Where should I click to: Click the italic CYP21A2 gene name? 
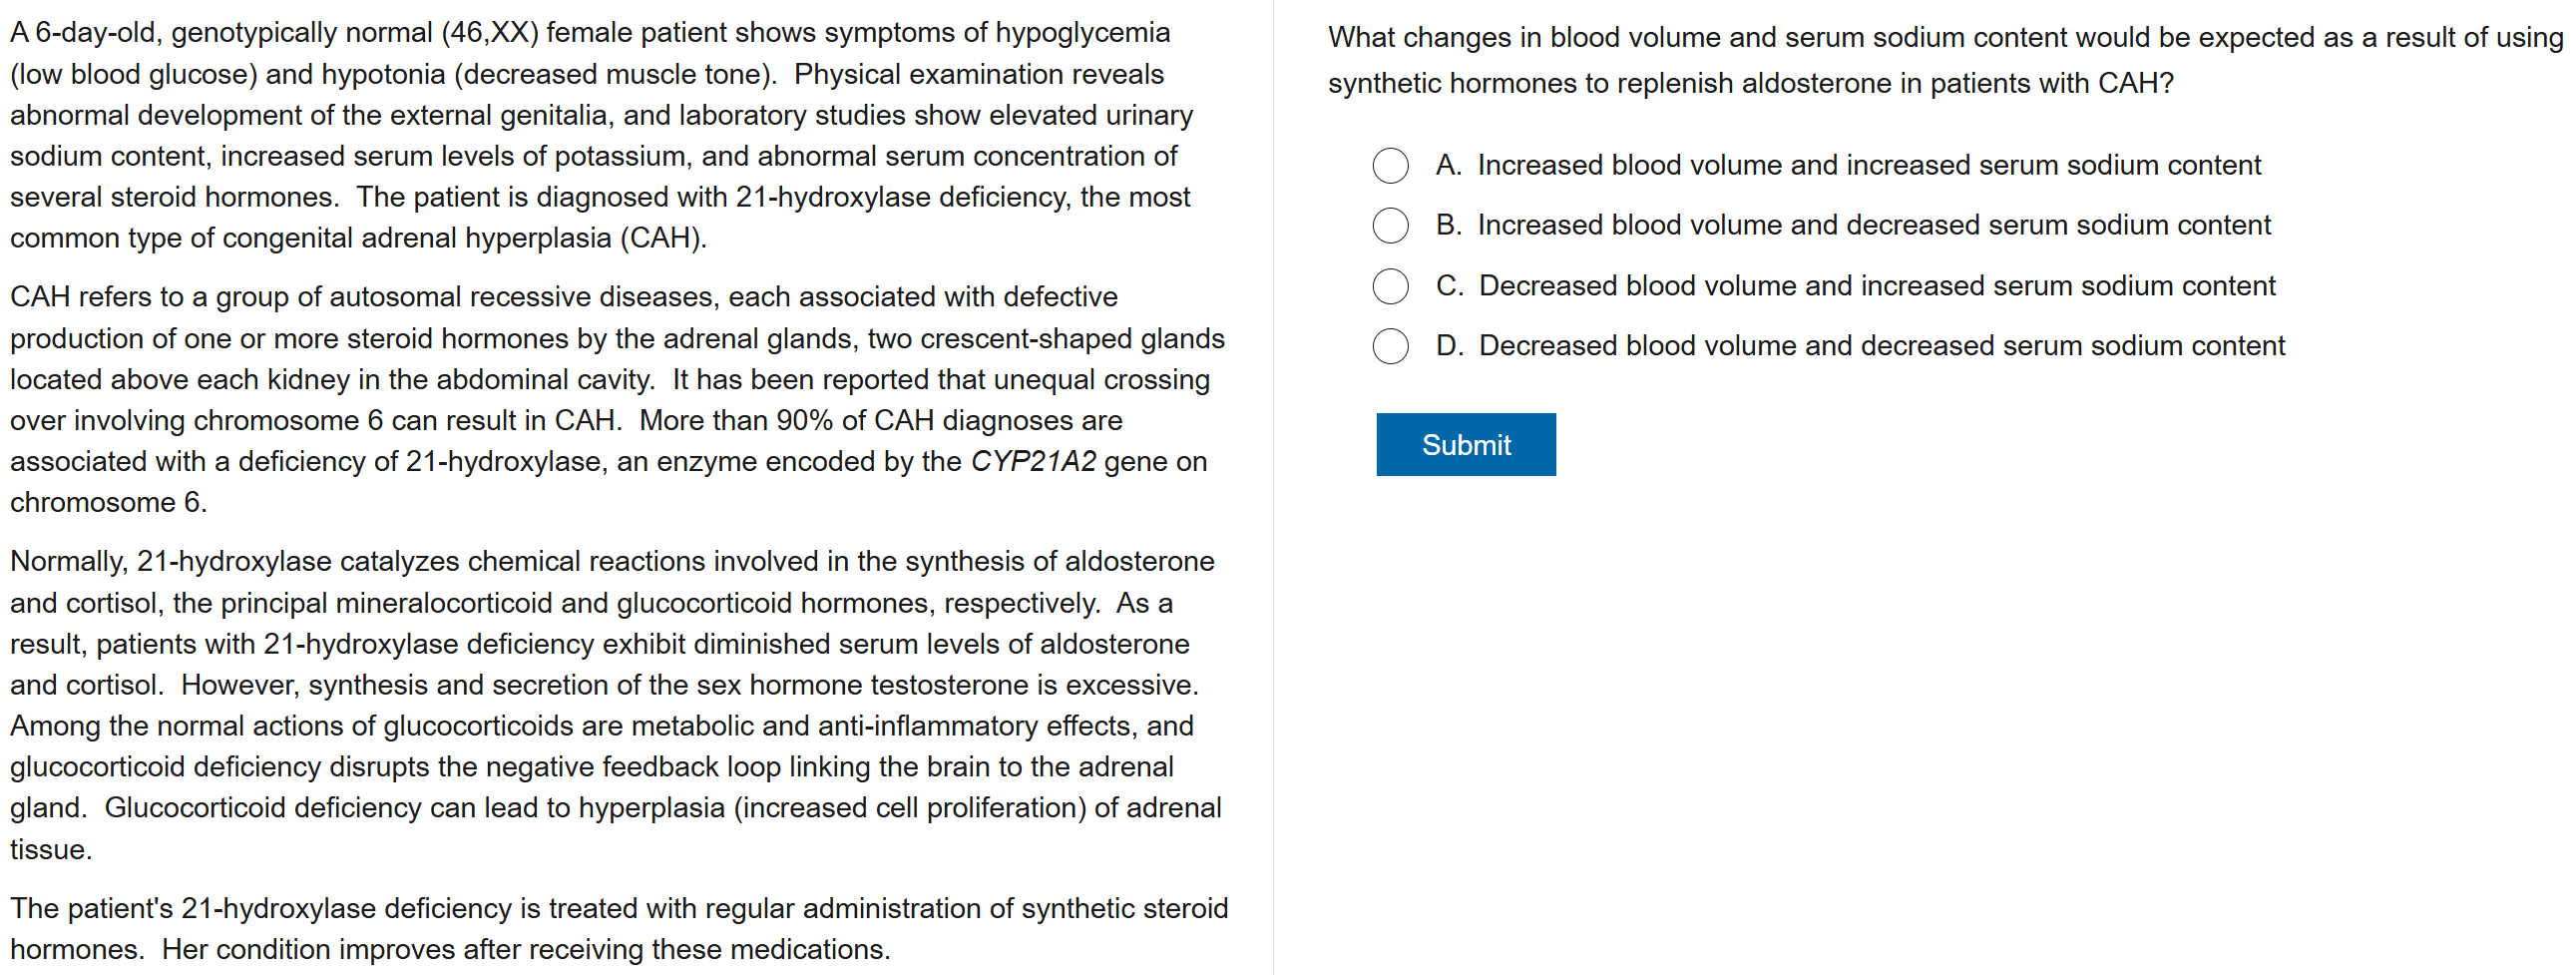1033,462
